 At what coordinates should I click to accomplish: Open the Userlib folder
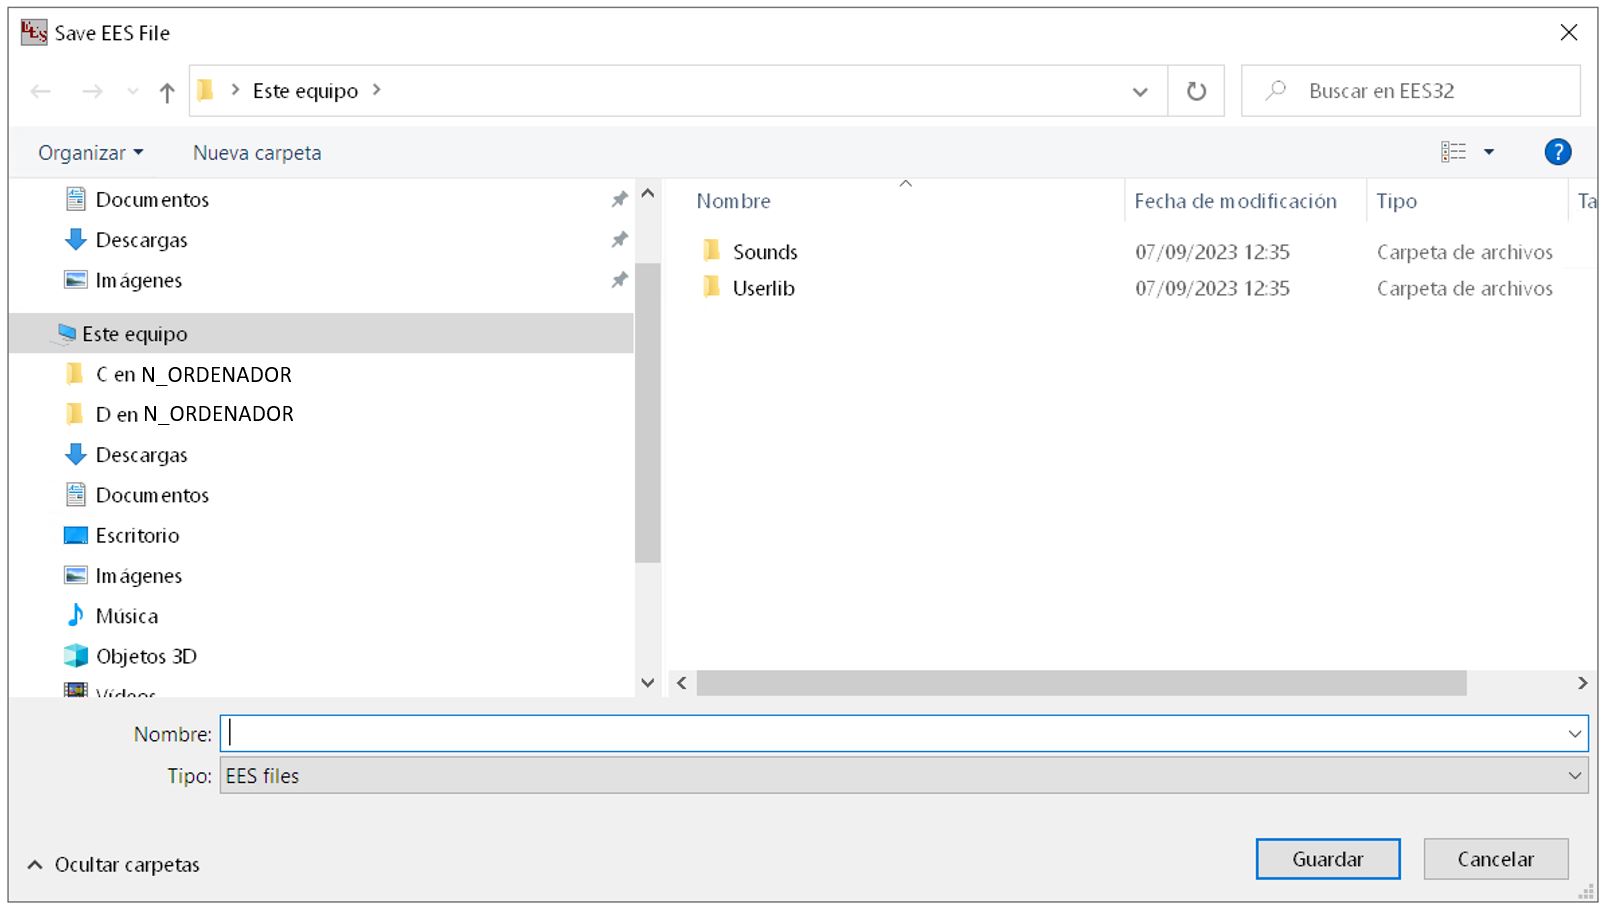763,289
